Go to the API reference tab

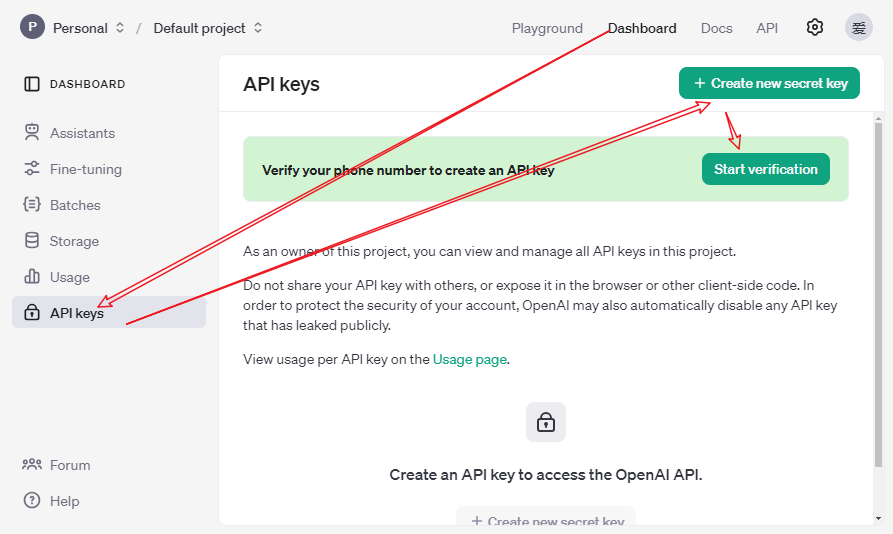(x=767, y=28)
